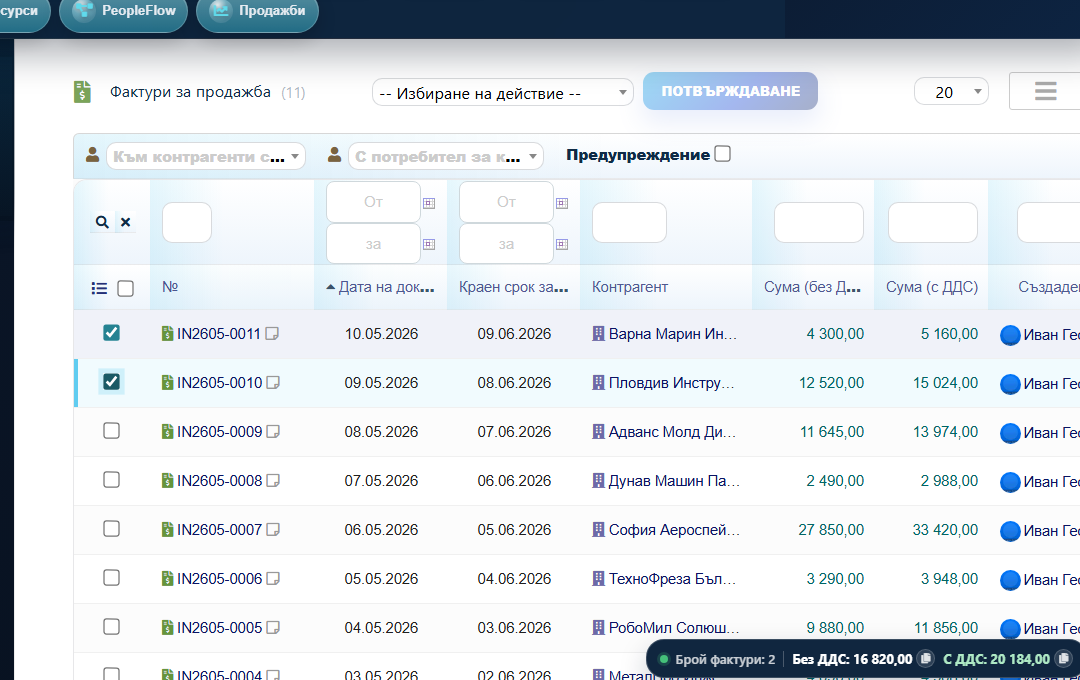
Task: Click the note icon next to IN2605-0010
Action: (x=273, y=383)
